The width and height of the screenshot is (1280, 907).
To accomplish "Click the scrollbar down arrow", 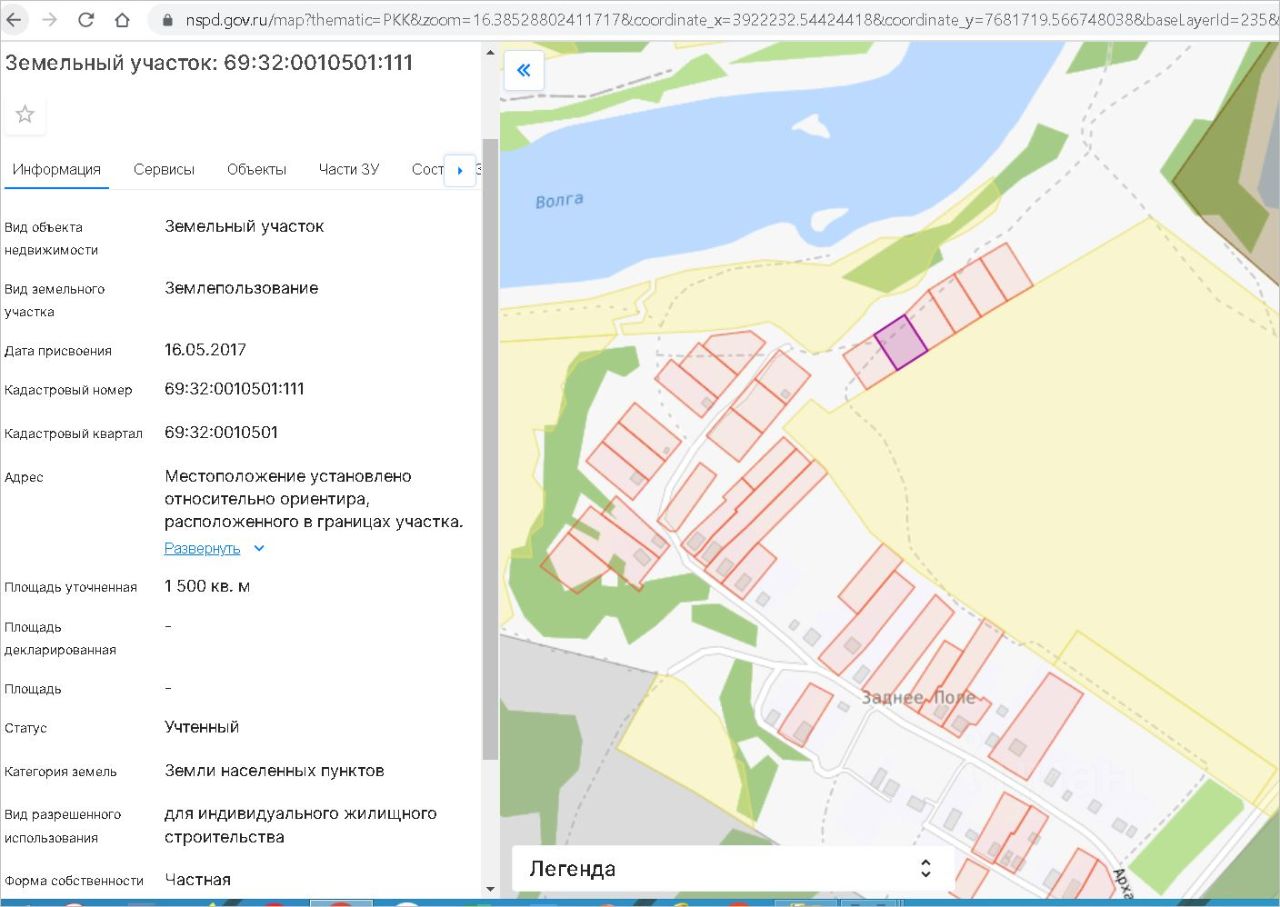I will click(490, 889).
